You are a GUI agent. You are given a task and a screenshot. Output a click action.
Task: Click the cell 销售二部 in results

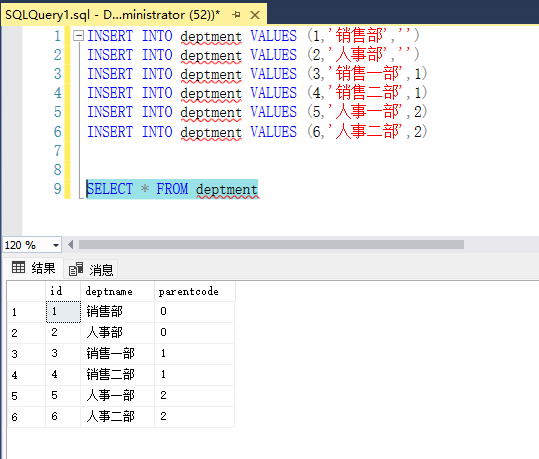pyautogui.click(x=118, y=374)
